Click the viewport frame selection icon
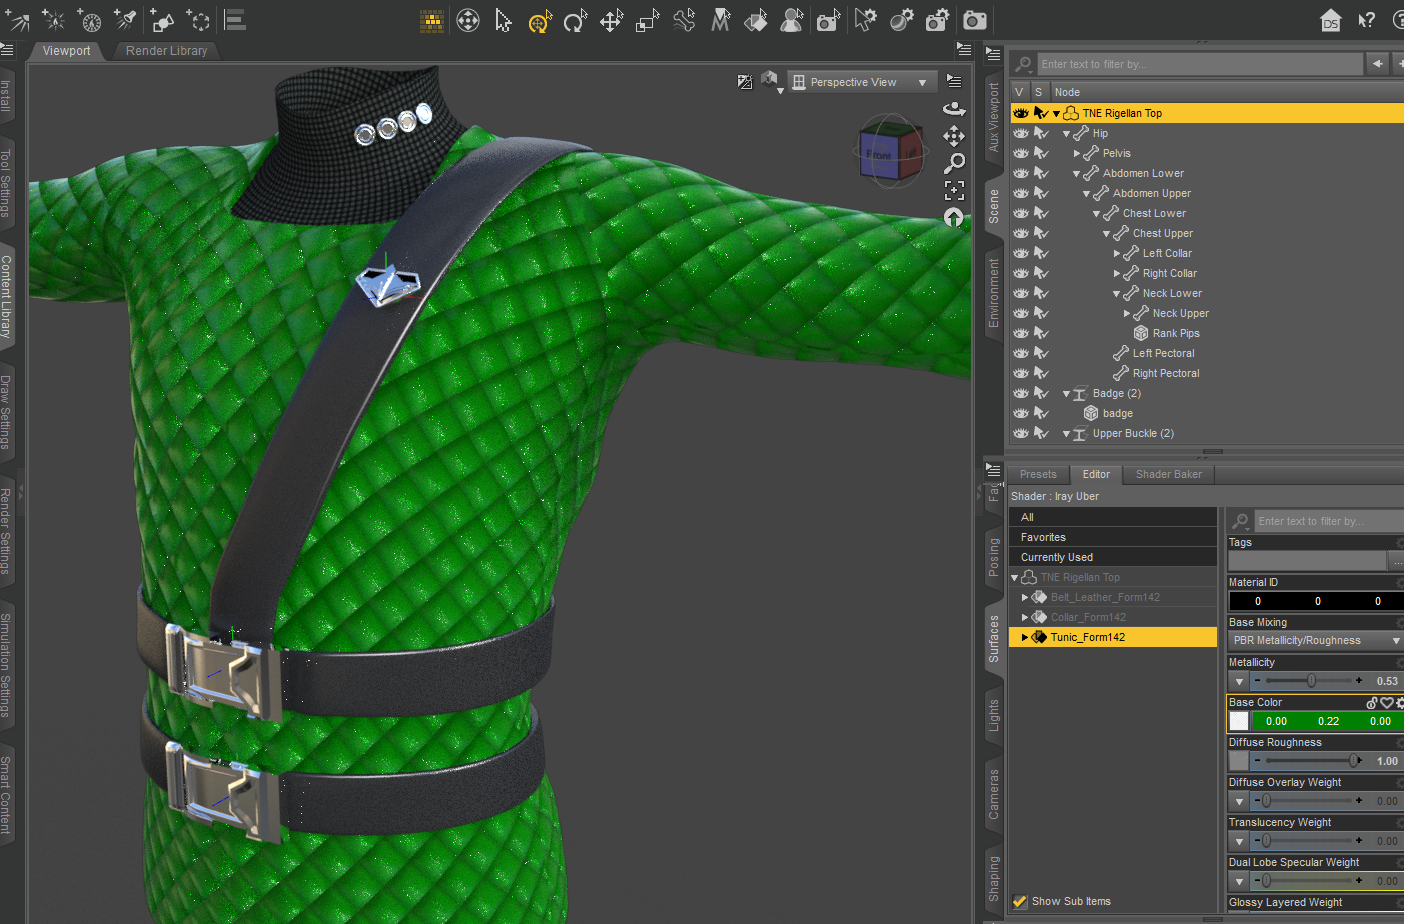 pos(954,190)
